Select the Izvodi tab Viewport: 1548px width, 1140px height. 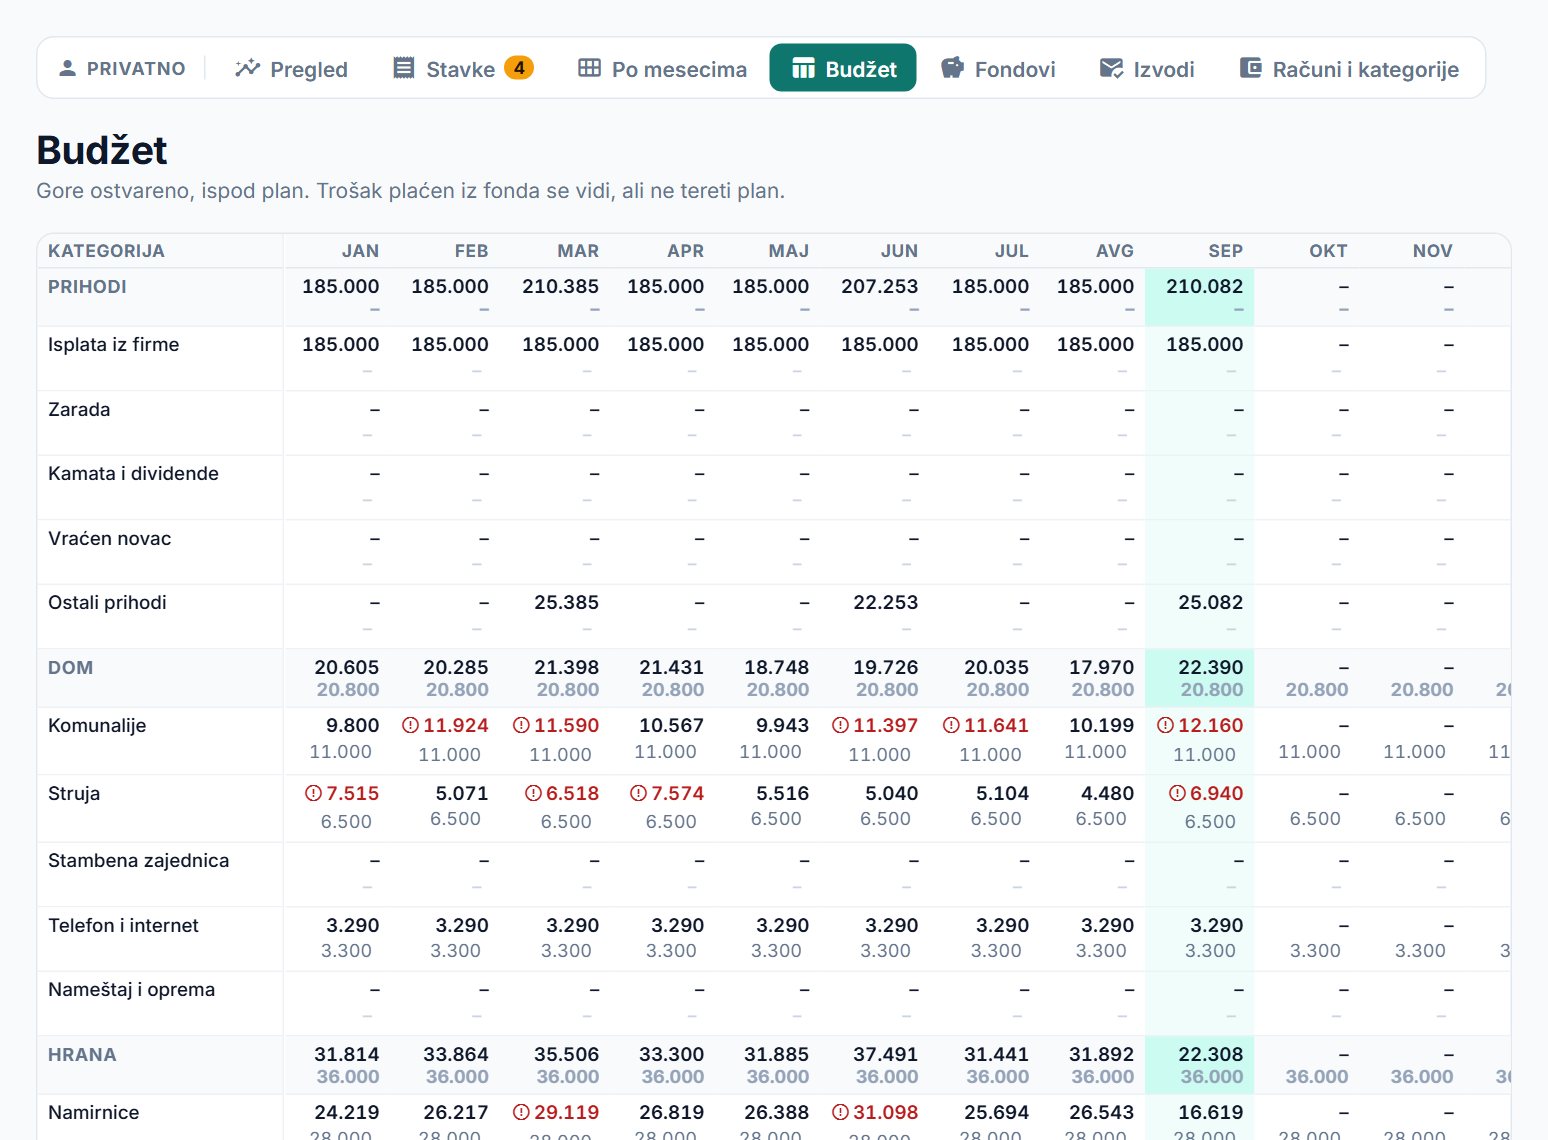tap(1147, 68)
